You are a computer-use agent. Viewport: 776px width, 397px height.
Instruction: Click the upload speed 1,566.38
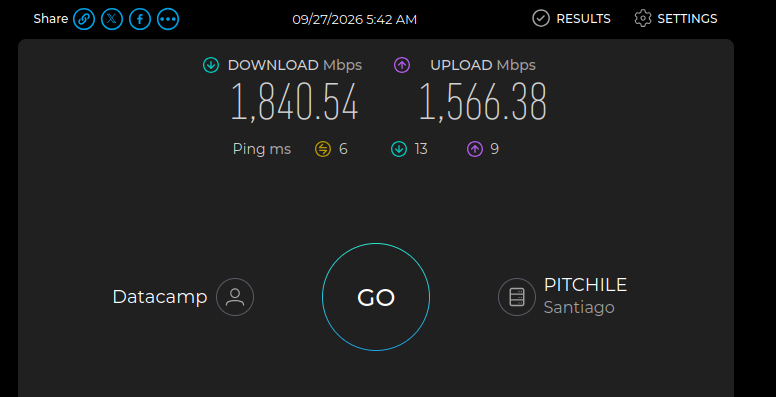pos(483,102)
